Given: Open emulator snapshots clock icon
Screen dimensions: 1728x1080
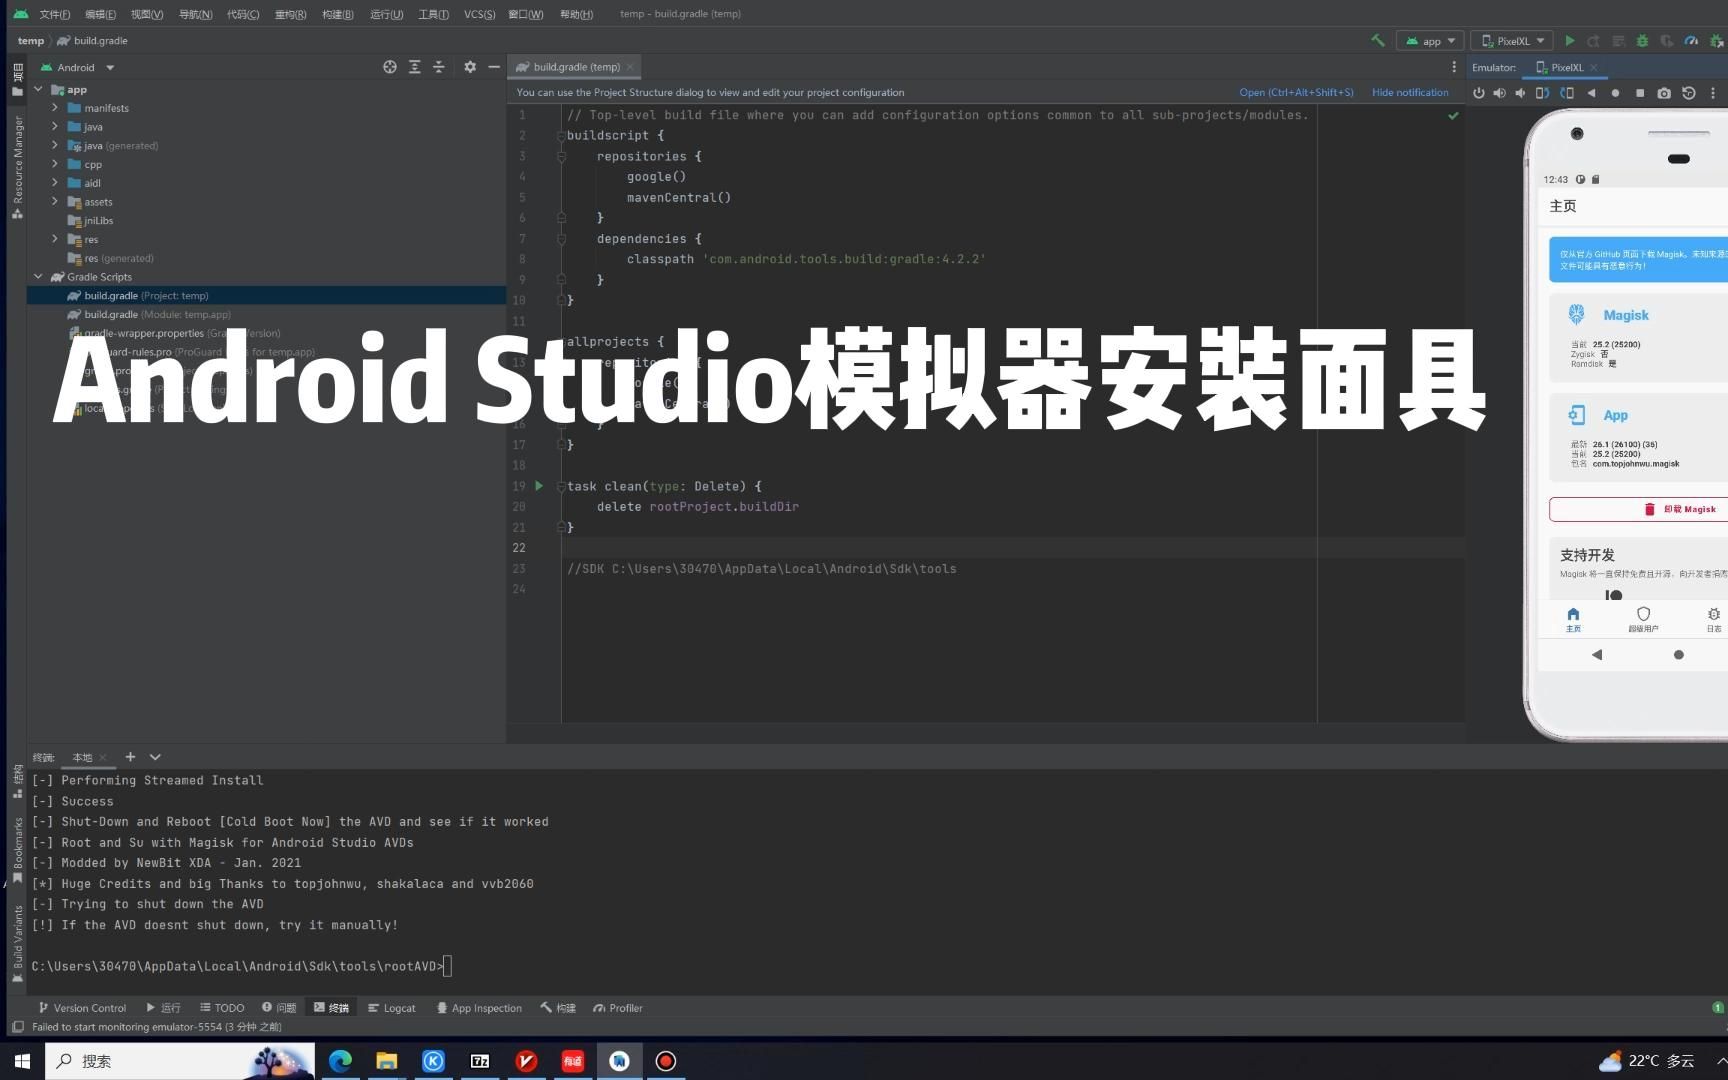Looking at the screenshot, I should point(1689,93).
